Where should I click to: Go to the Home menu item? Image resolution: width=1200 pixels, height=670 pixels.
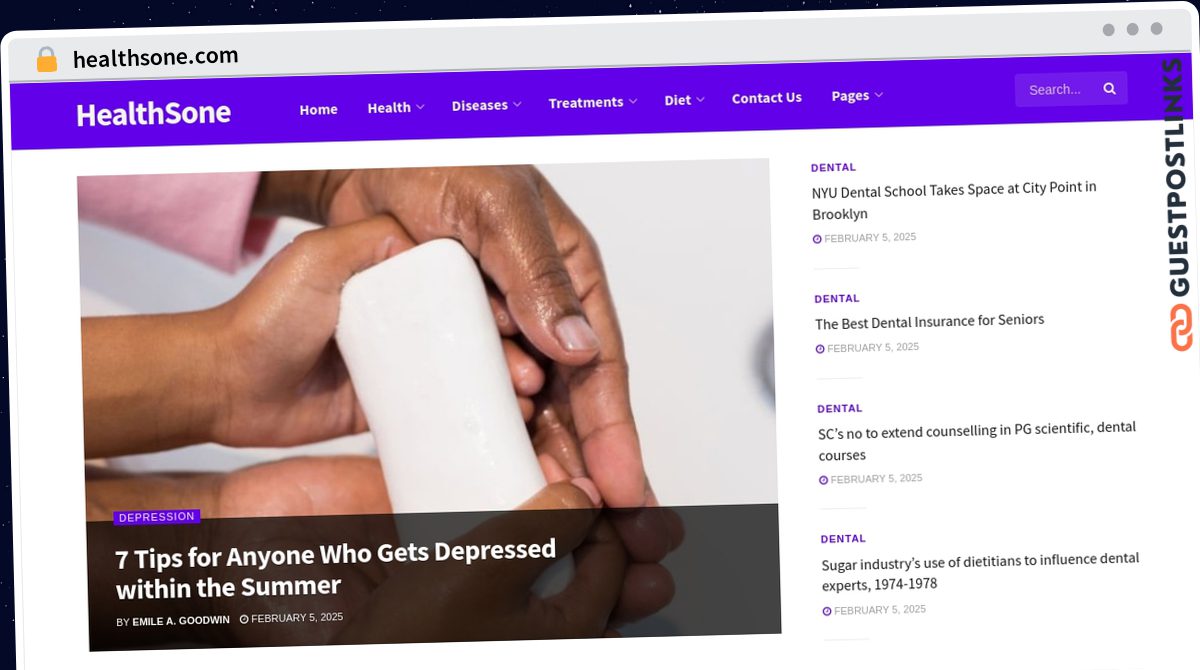point(318,109)
